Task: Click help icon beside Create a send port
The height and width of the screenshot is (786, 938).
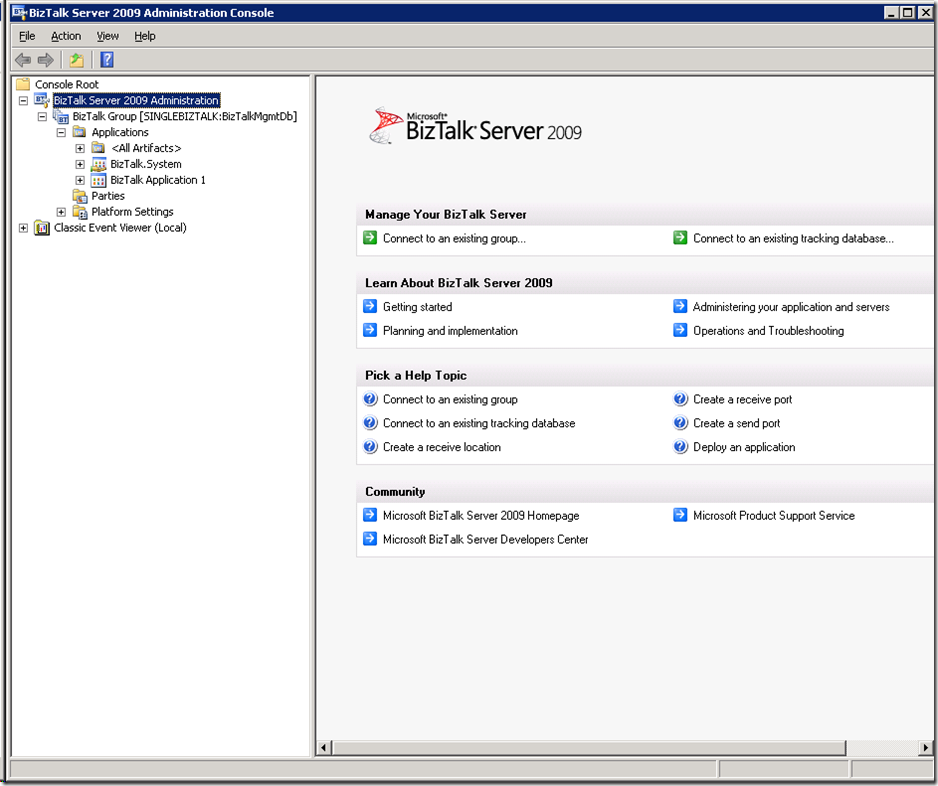Action: 680,422
